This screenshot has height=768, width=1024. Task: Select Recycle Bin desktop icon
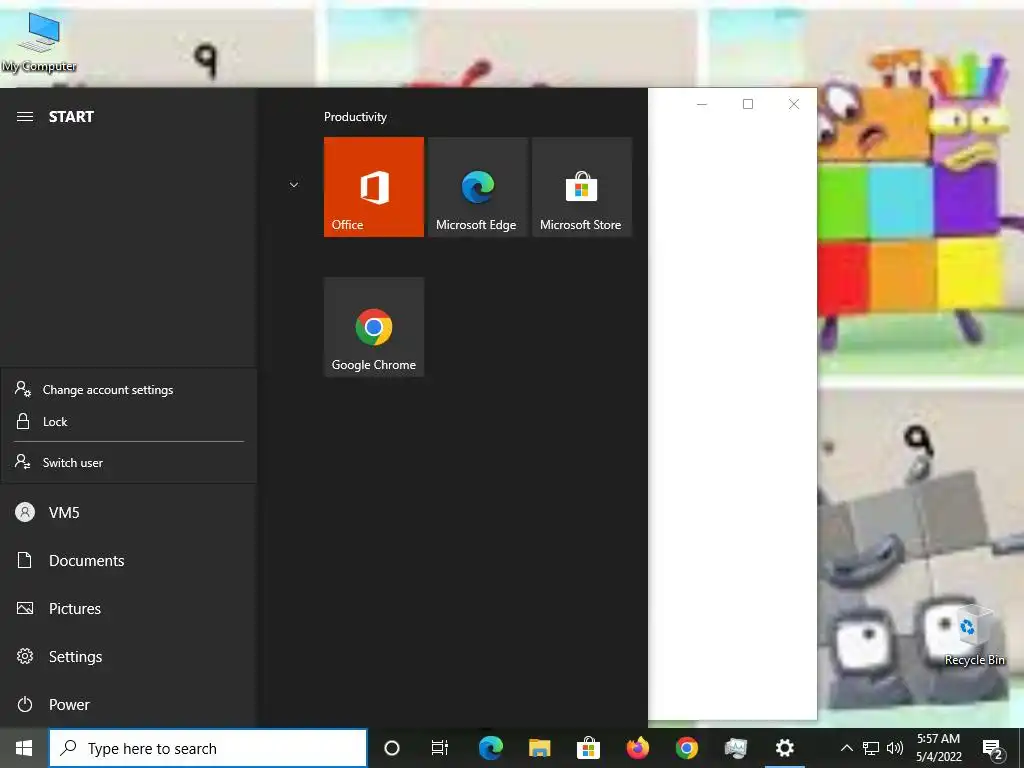click(974, 635)
